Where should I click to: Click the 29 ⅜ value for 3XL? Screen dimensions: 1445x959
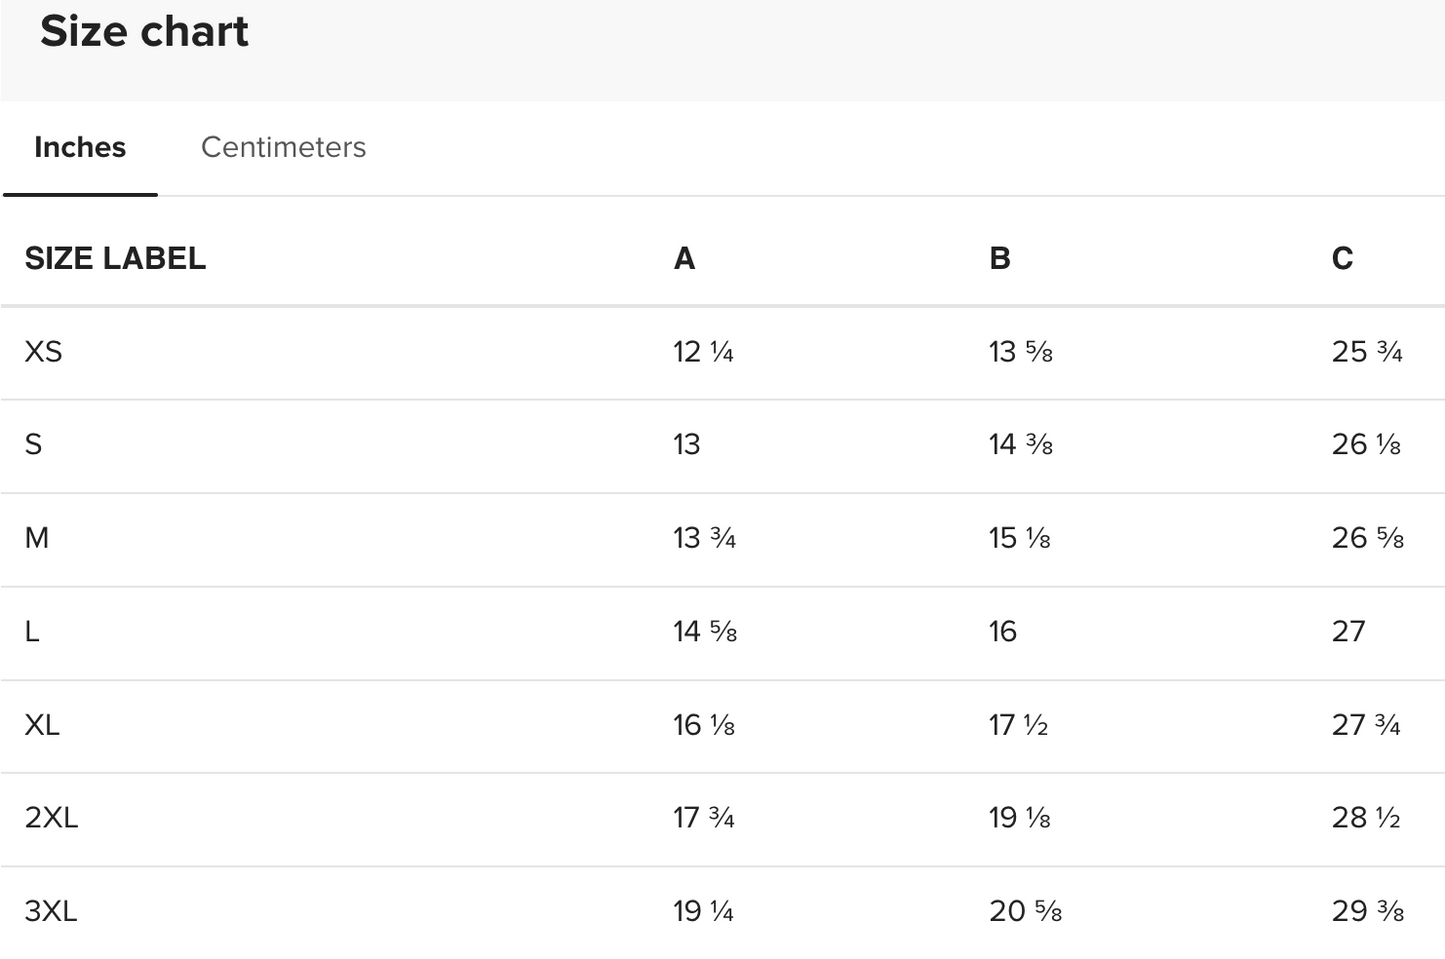pyautogui.click(x=1368, y=911)
